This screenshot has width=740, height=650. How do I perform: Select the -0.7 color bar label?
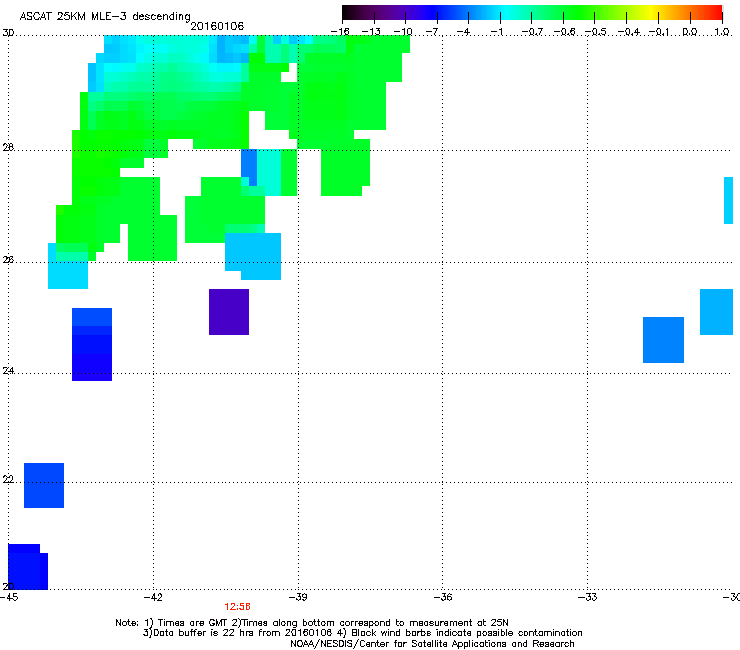(x=532, y=32)
